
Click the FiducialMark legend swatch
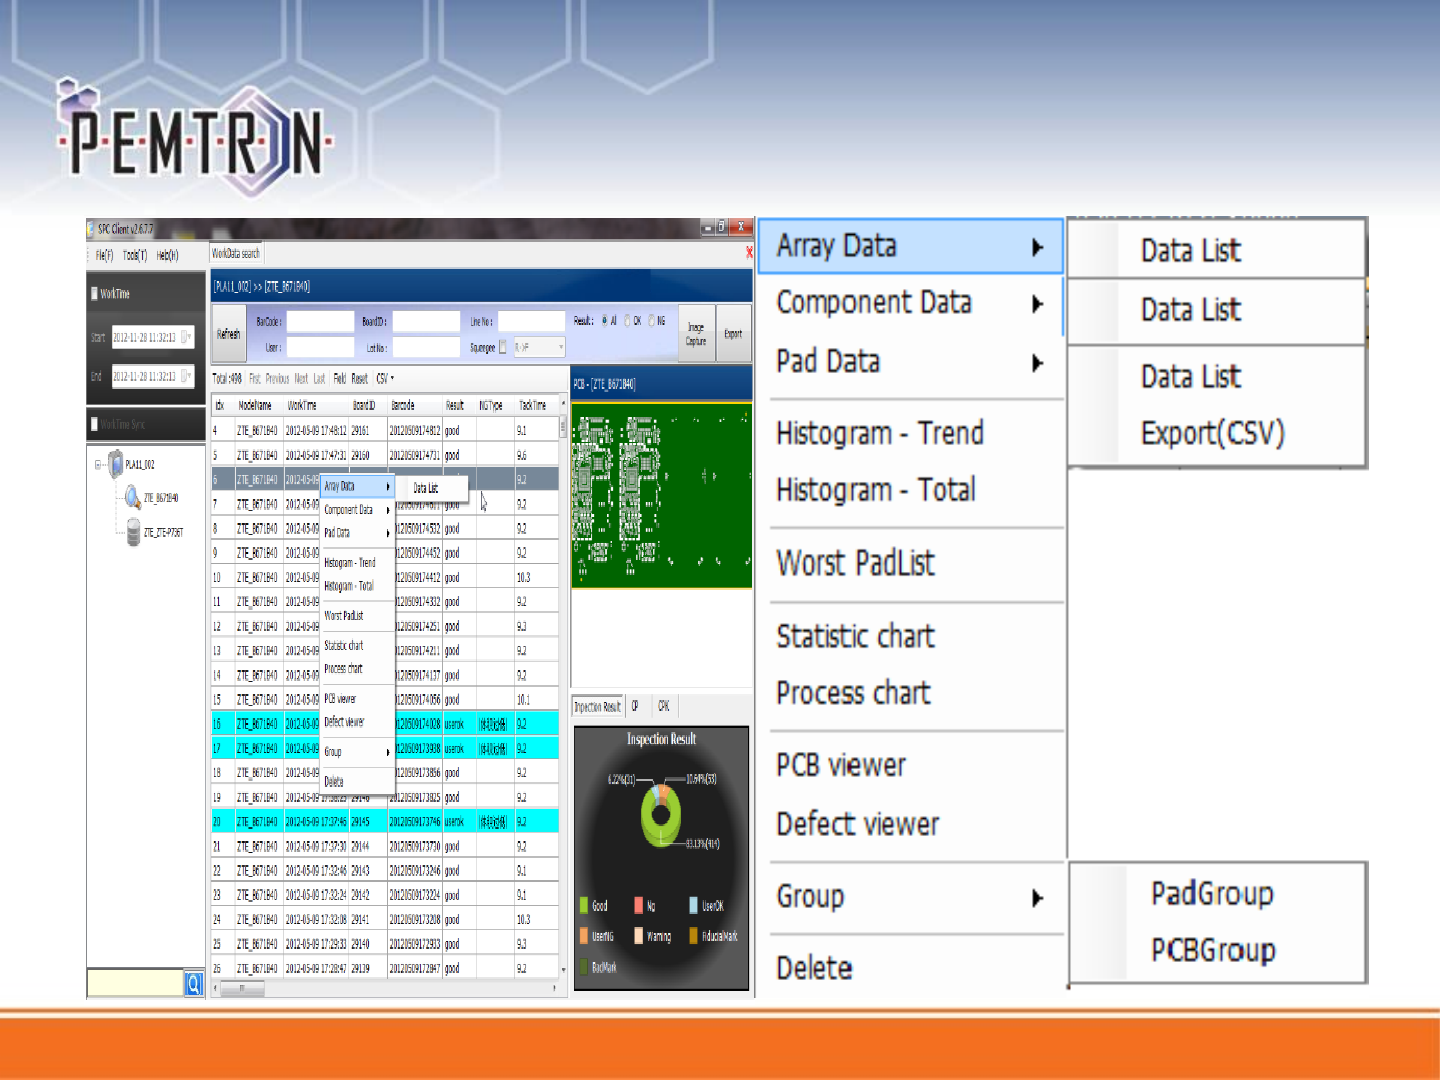693,936
